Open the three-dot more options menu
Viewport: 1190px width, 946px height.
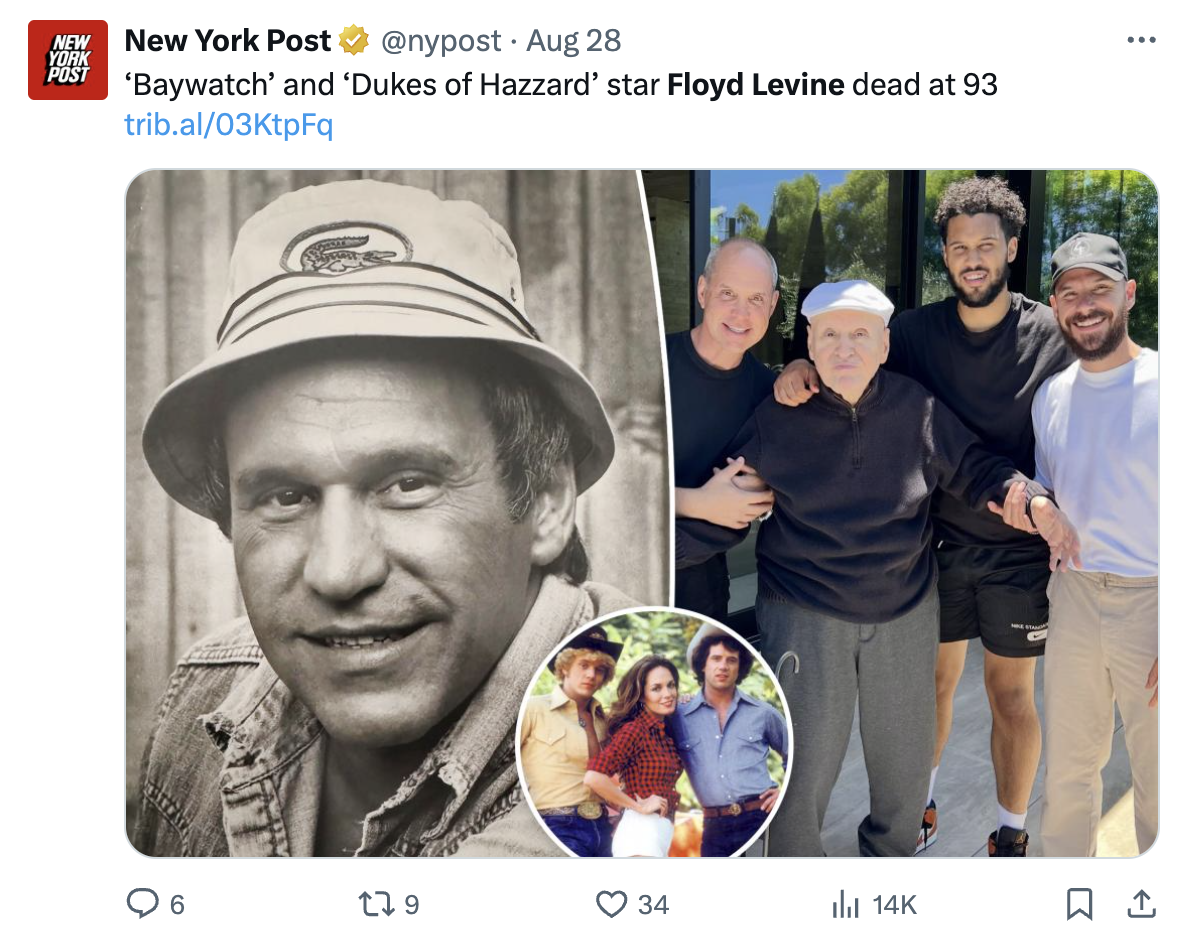click(1141, 41)
